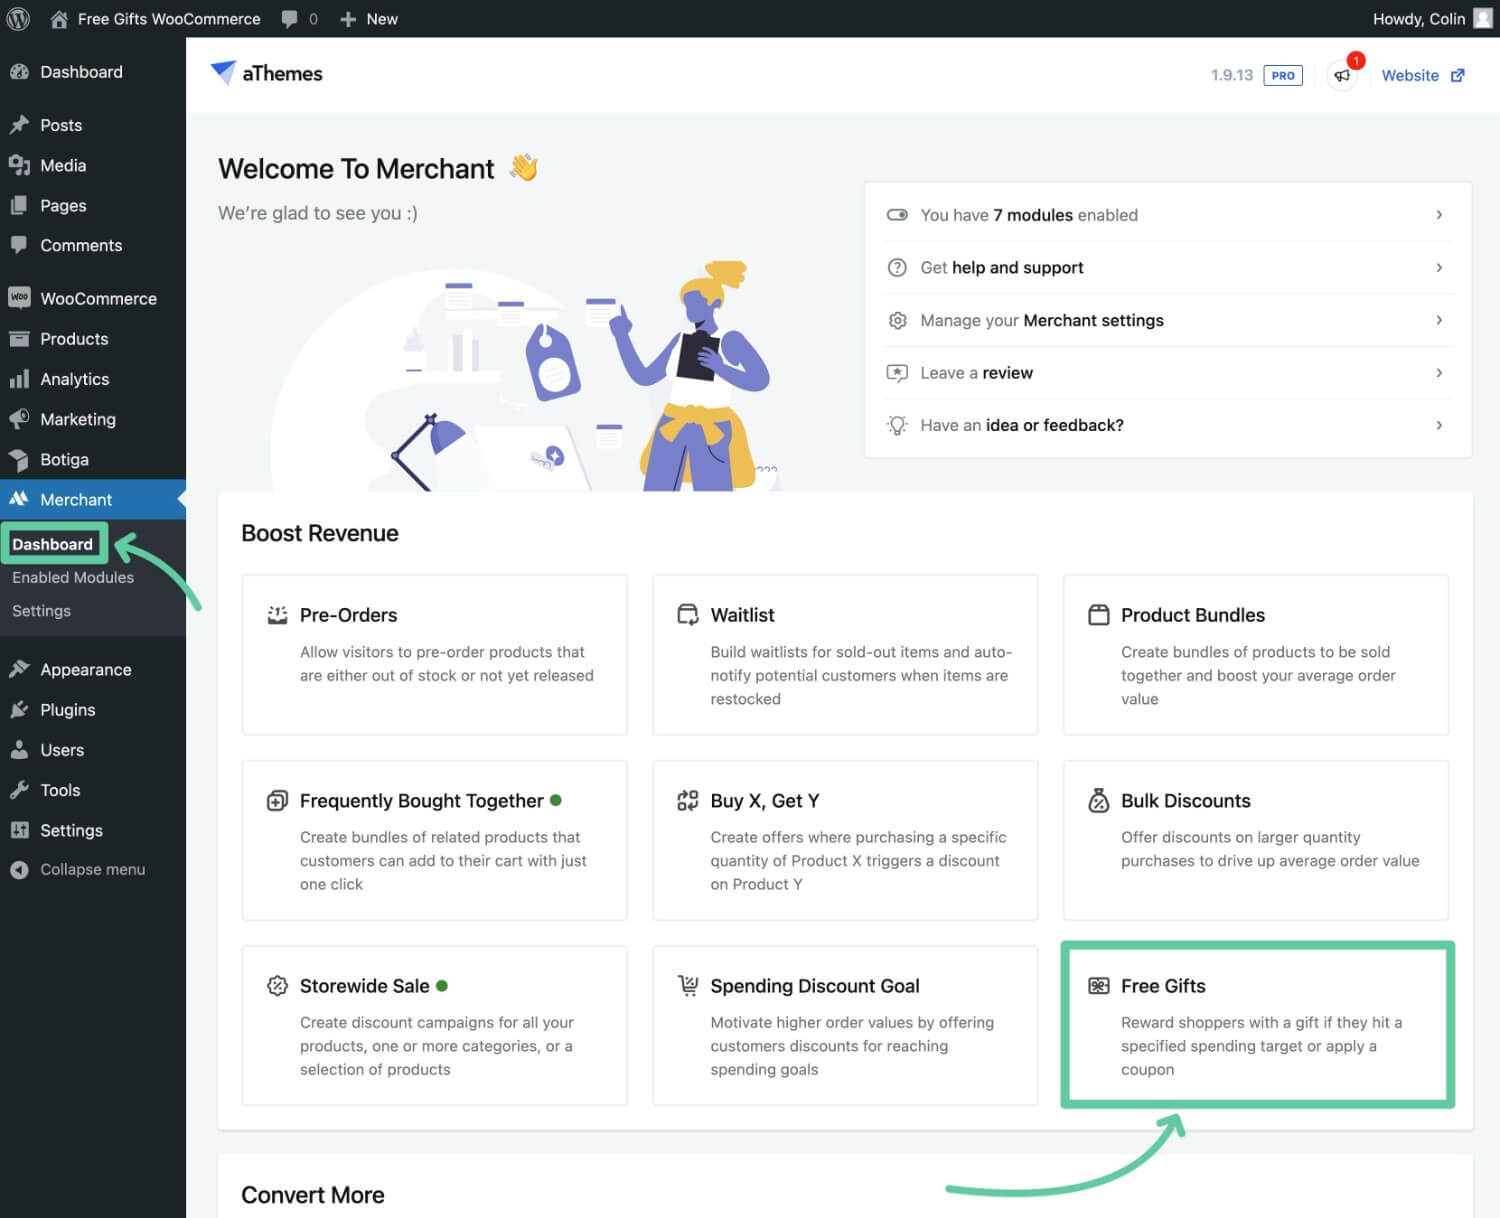Open the Spending Discount Goal module title
Viewport: 1500px width, 1218px height.
coord(815,986)
